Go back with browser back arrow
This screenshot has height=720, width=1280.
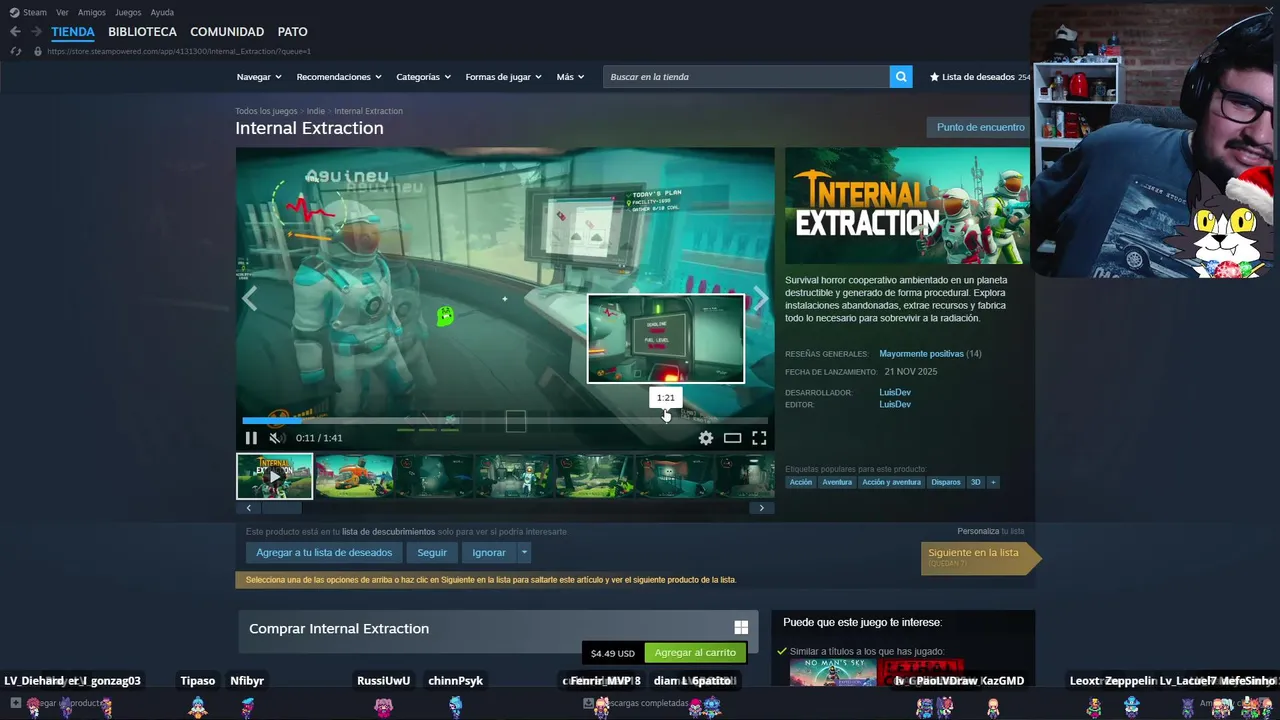[15, 32]
